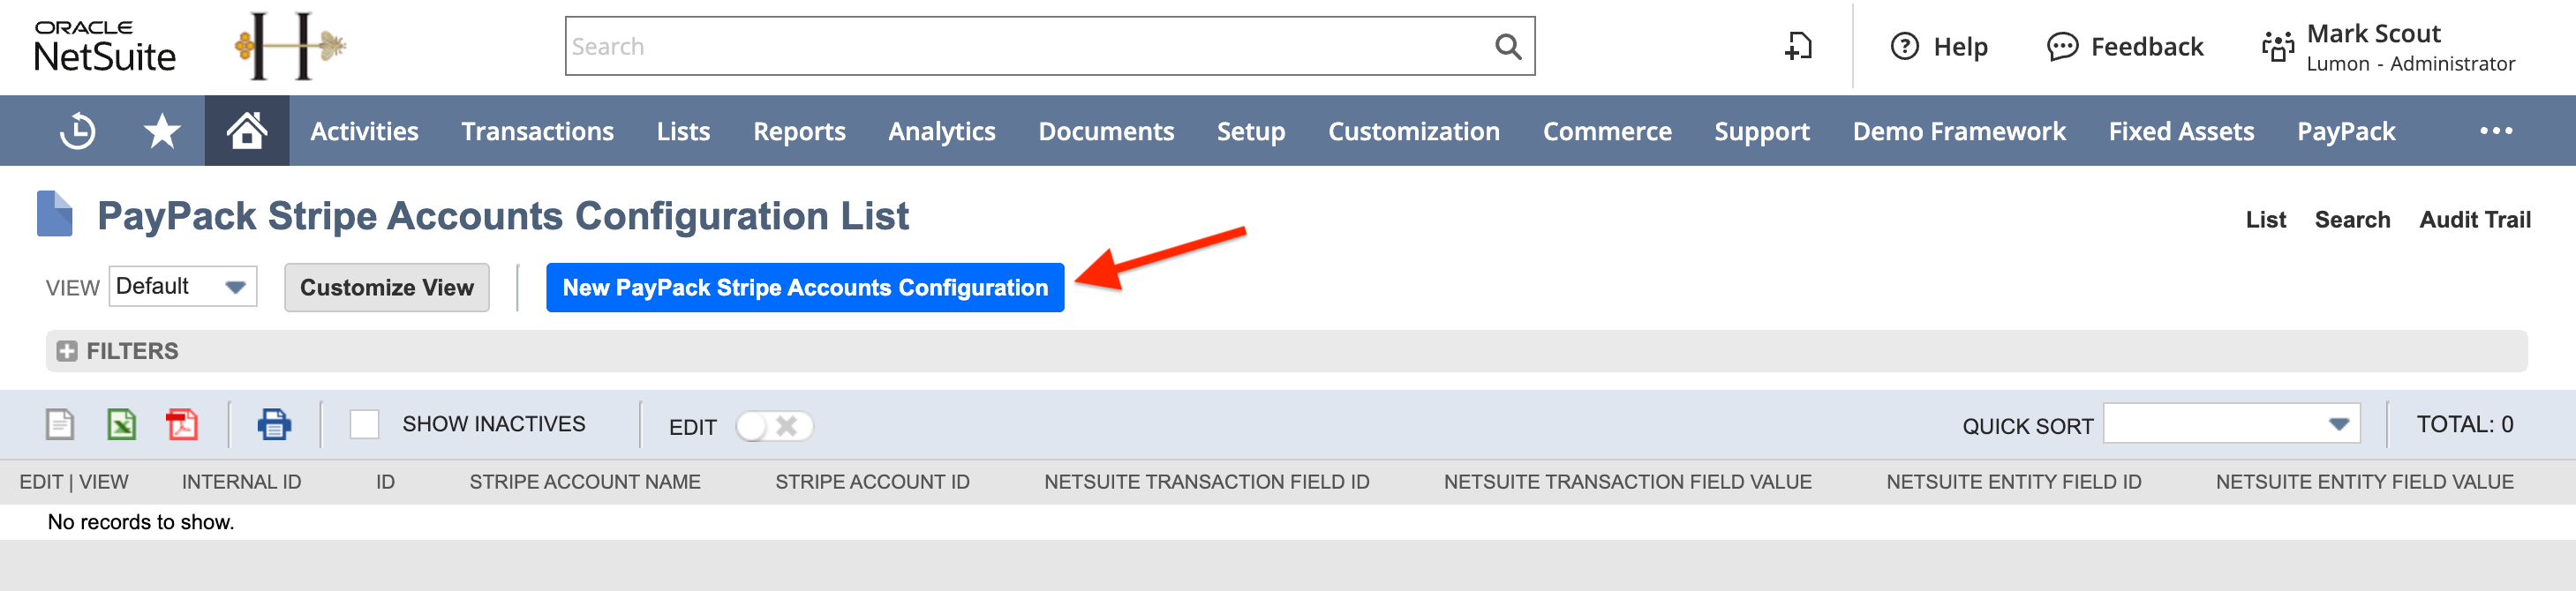Open the View dropdown showing Default
Screen dimensions: 2576x591
pyautogui.click(x=181, y=286)
